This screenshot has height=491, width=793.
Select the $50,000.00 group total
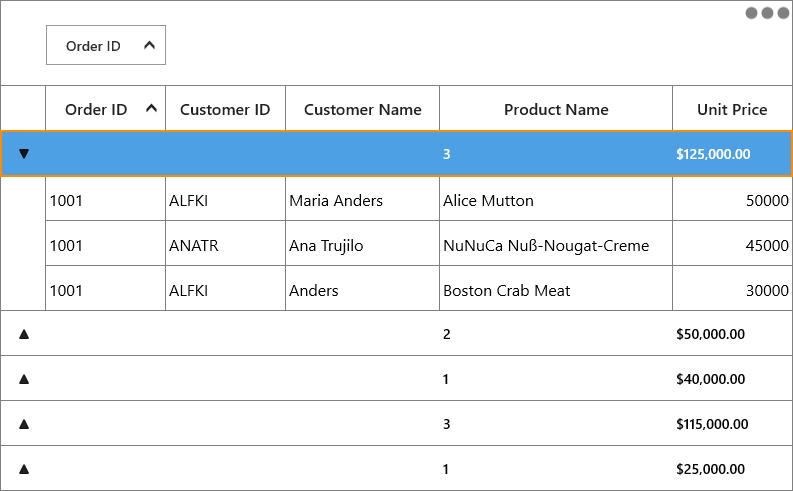click(x=710, y=334)
